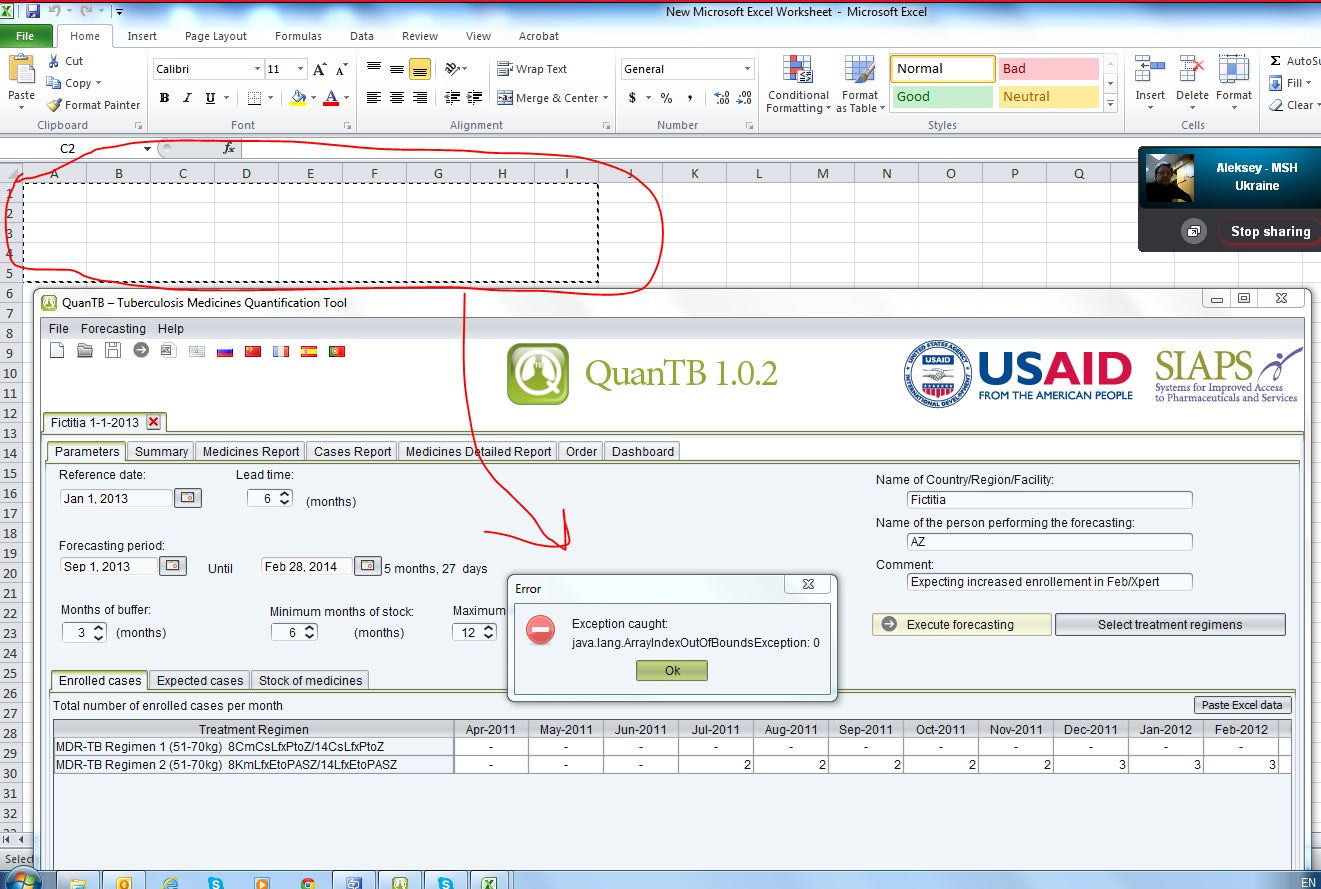The height and width of the screenshot is (889, 1321).
Task: Close the Fictitia 1-1-2013 tab with red X
Action: pos(153,422)
